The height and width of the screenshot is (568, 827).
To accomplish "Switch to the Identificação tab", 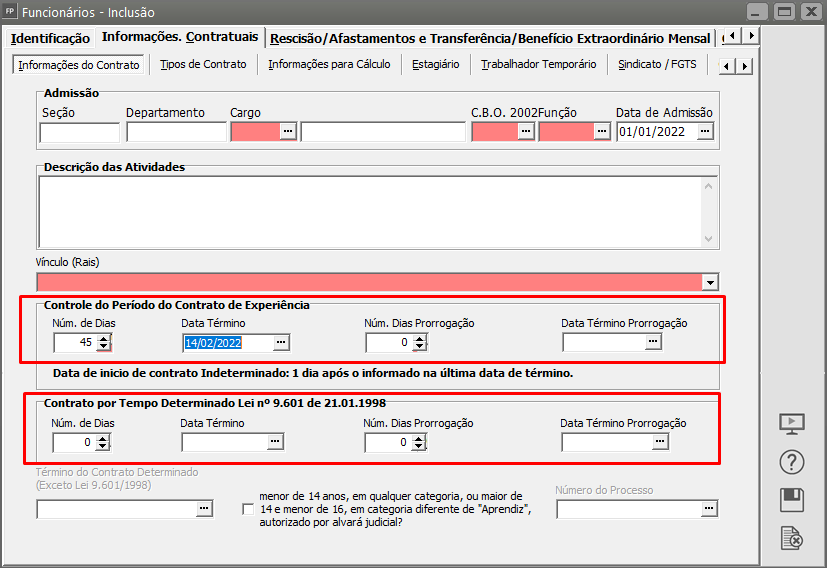I will 50,38.
